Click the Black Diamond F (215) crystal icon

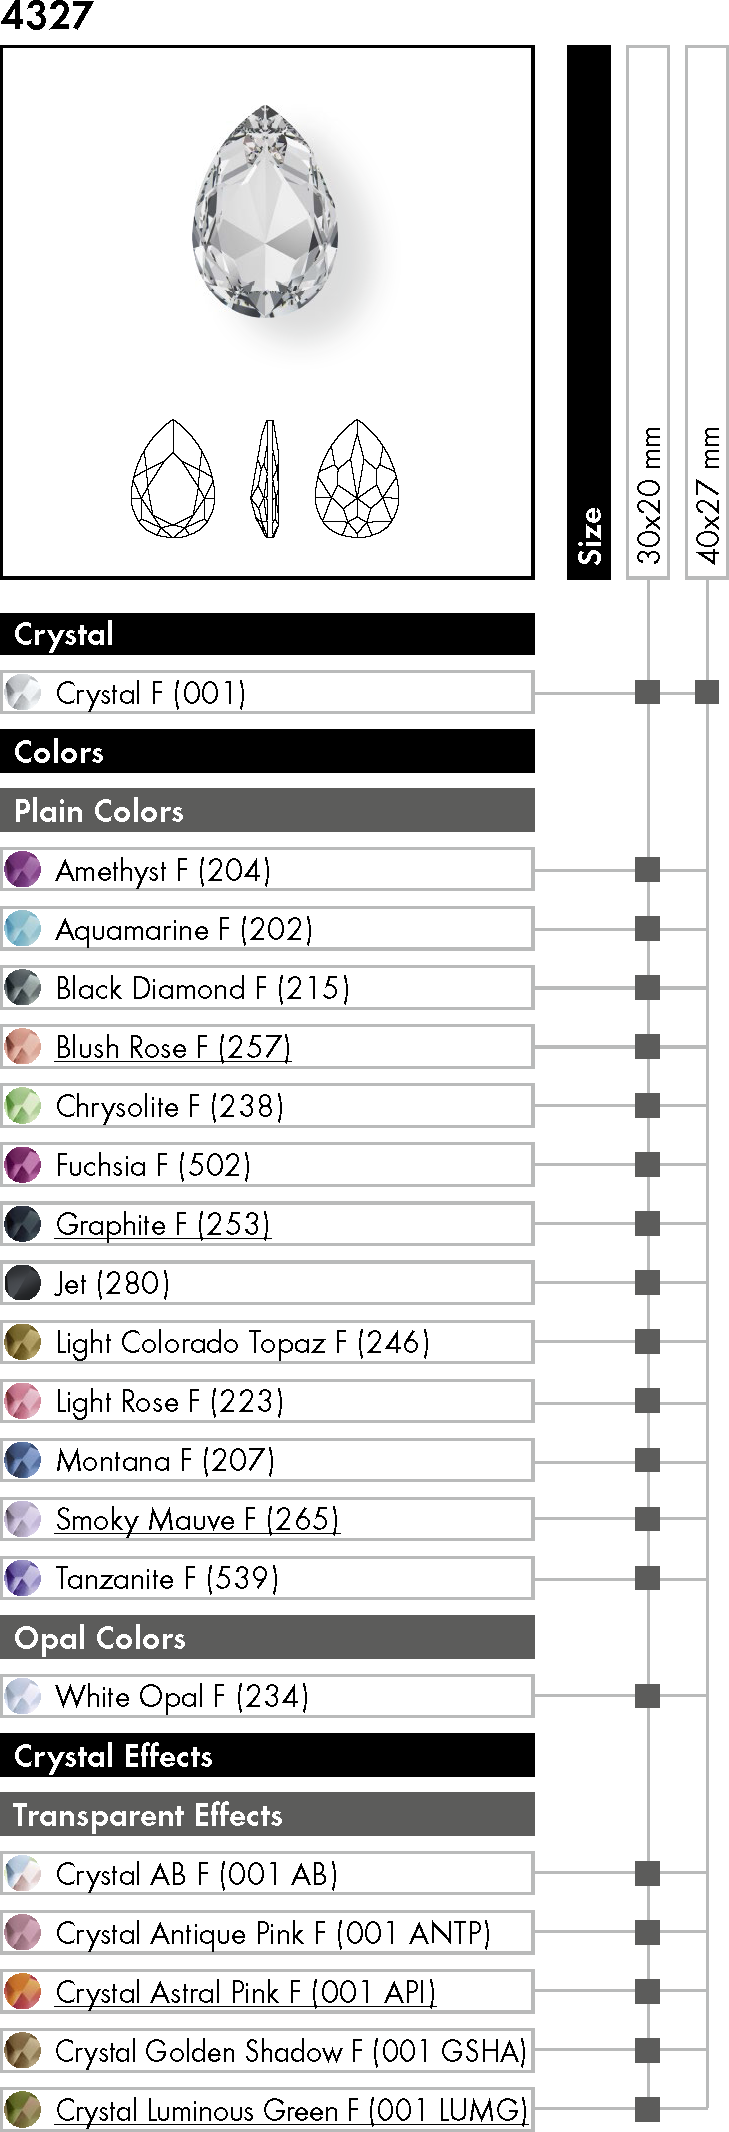click(22, 987)
